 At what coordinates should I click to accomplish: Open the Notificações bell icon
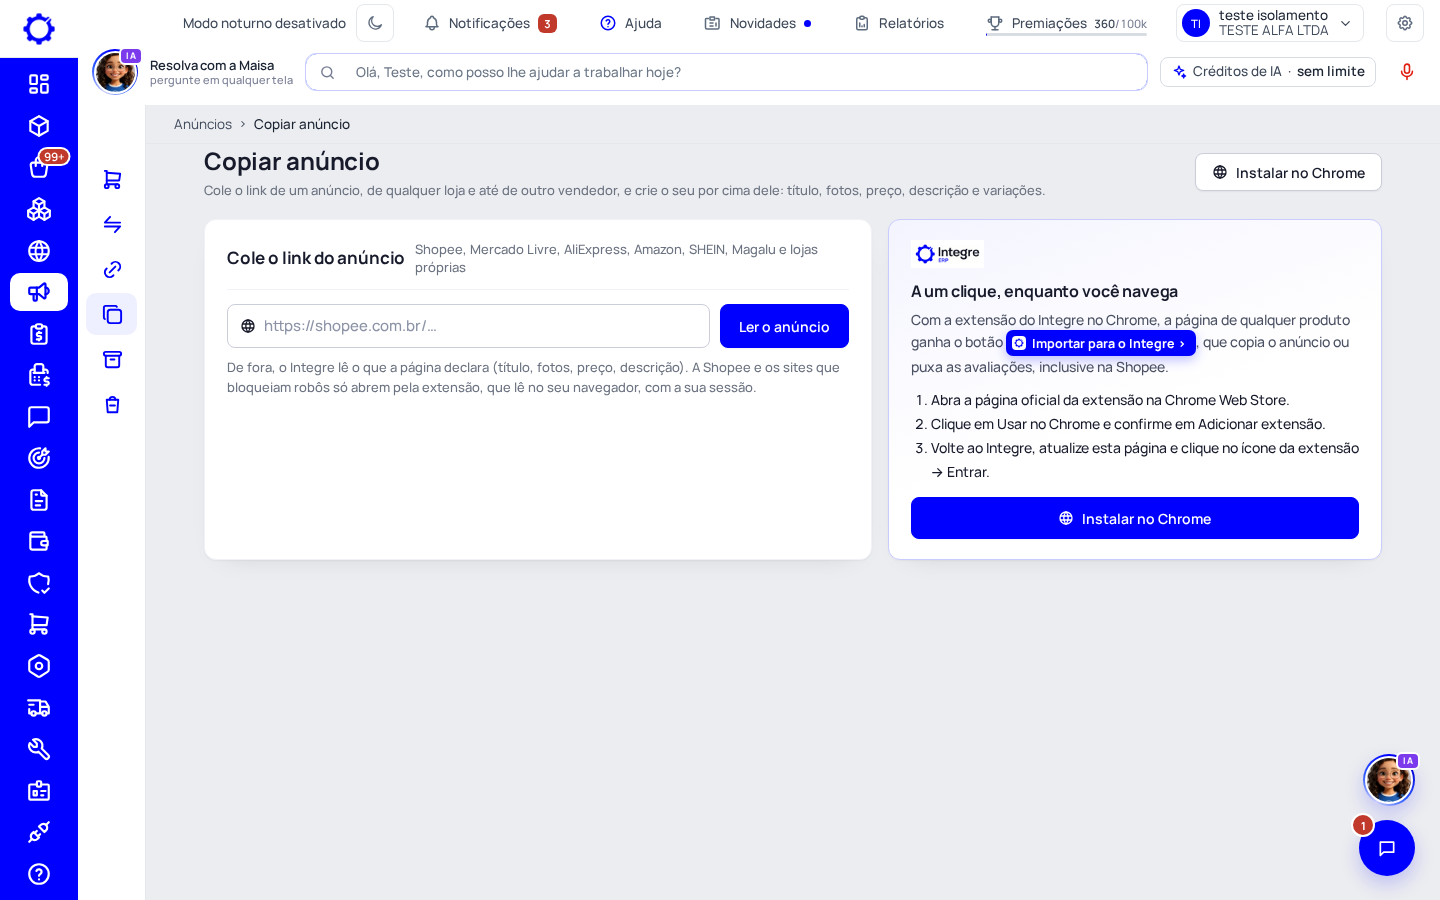point(432,23)
